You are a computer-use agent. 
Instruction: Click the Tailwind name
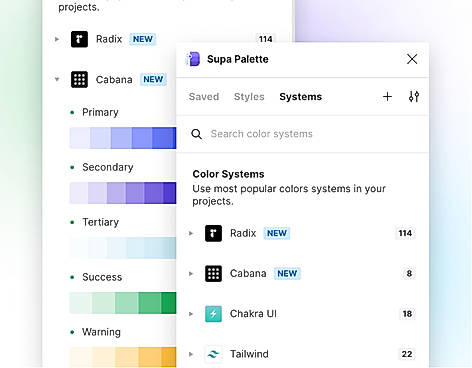coord(249,354)
